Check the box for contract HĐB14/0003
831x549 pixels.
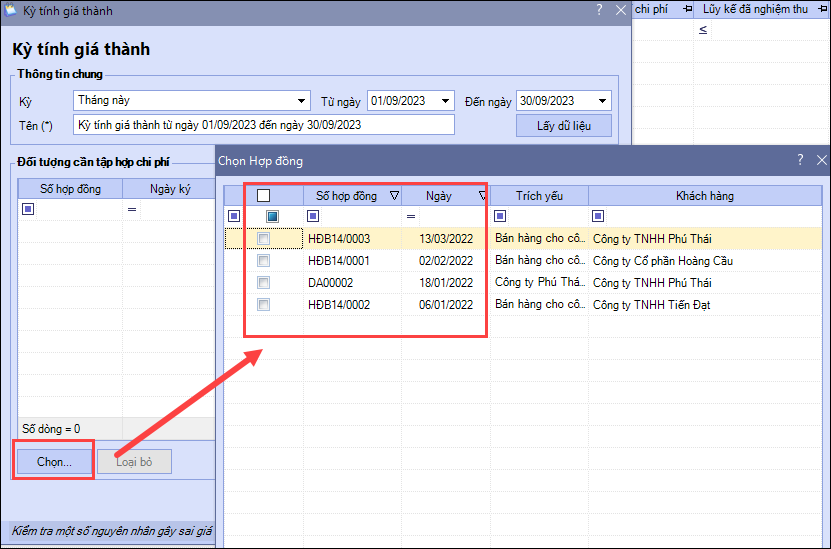pyautogui.click(x=264, y=239)
